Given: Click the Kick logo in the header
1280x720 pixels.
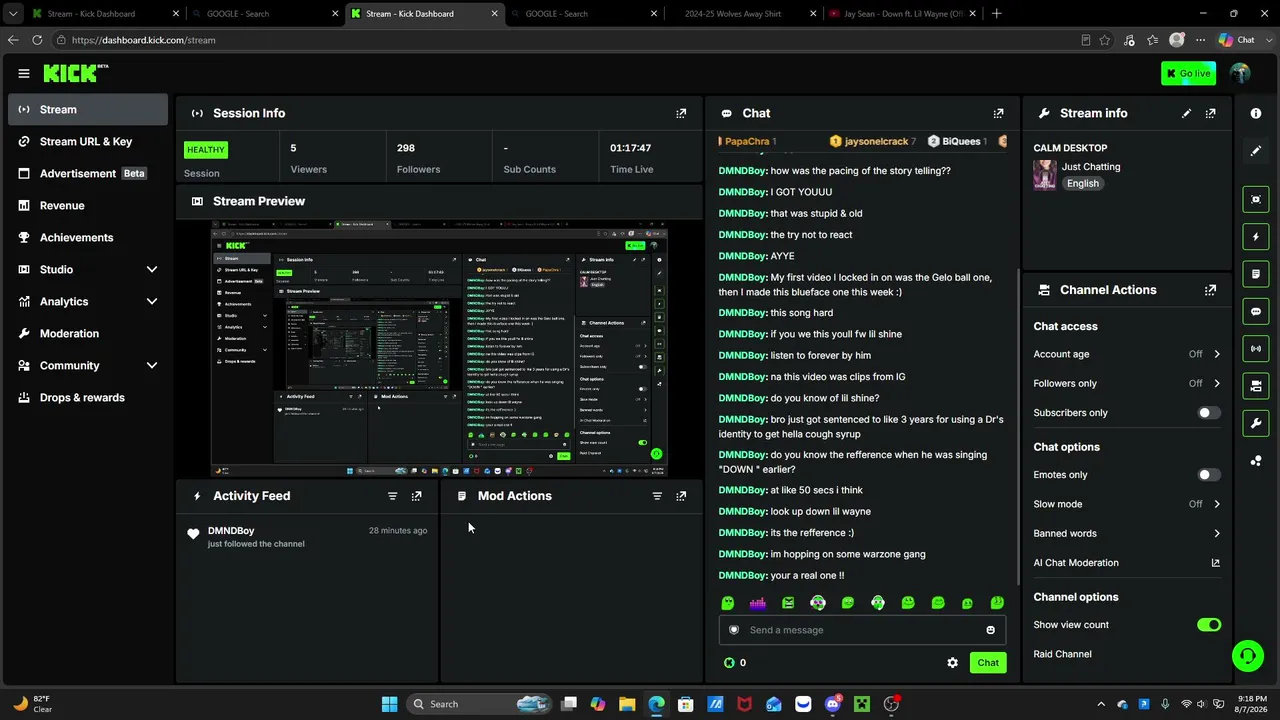Looking at the screenshot, I should pyautogui.click(x=75, y=73).
